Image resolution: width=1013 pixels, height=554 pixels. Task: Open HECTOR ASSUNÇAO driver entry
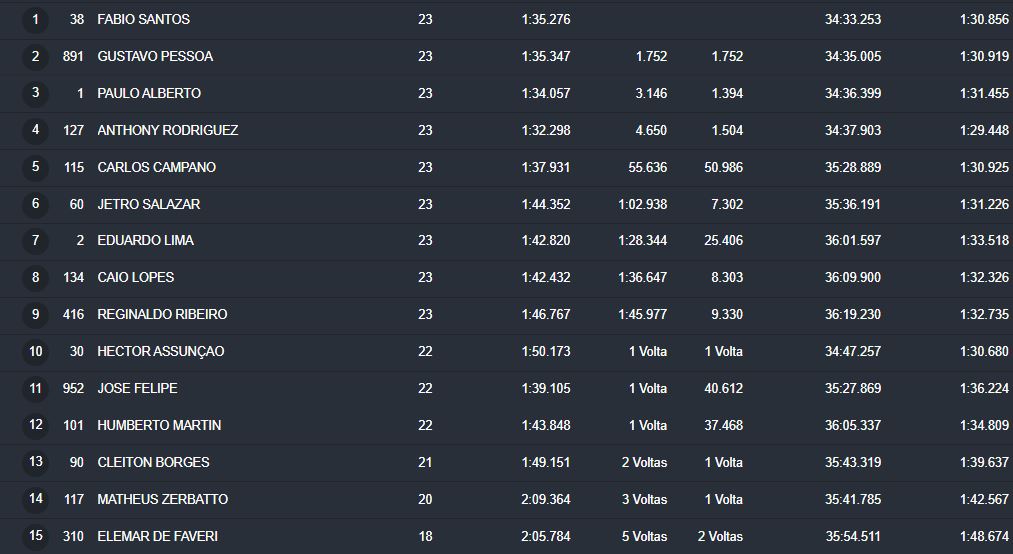point(160,351)
